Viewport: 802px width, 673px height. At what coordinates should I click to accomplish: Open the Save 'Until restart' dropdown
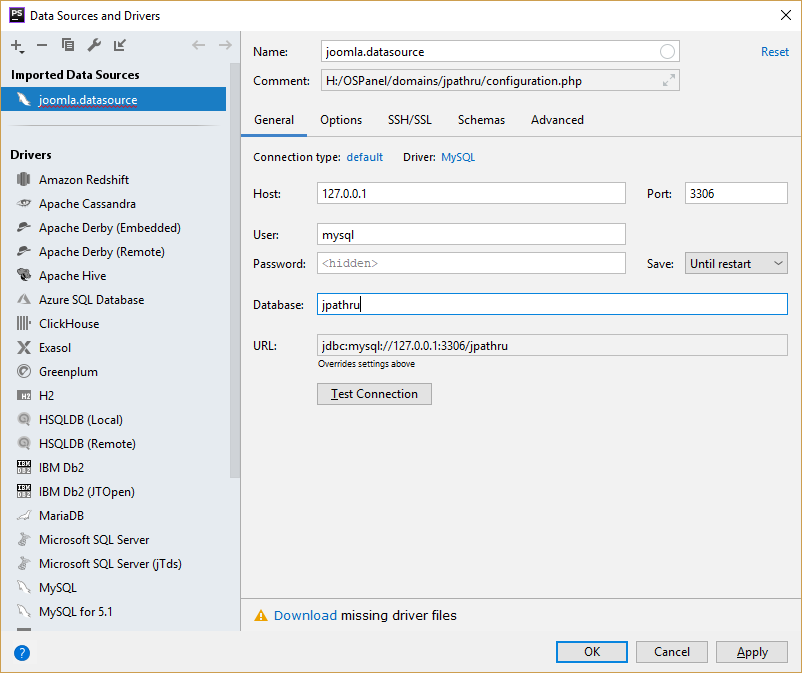(736, 263)
